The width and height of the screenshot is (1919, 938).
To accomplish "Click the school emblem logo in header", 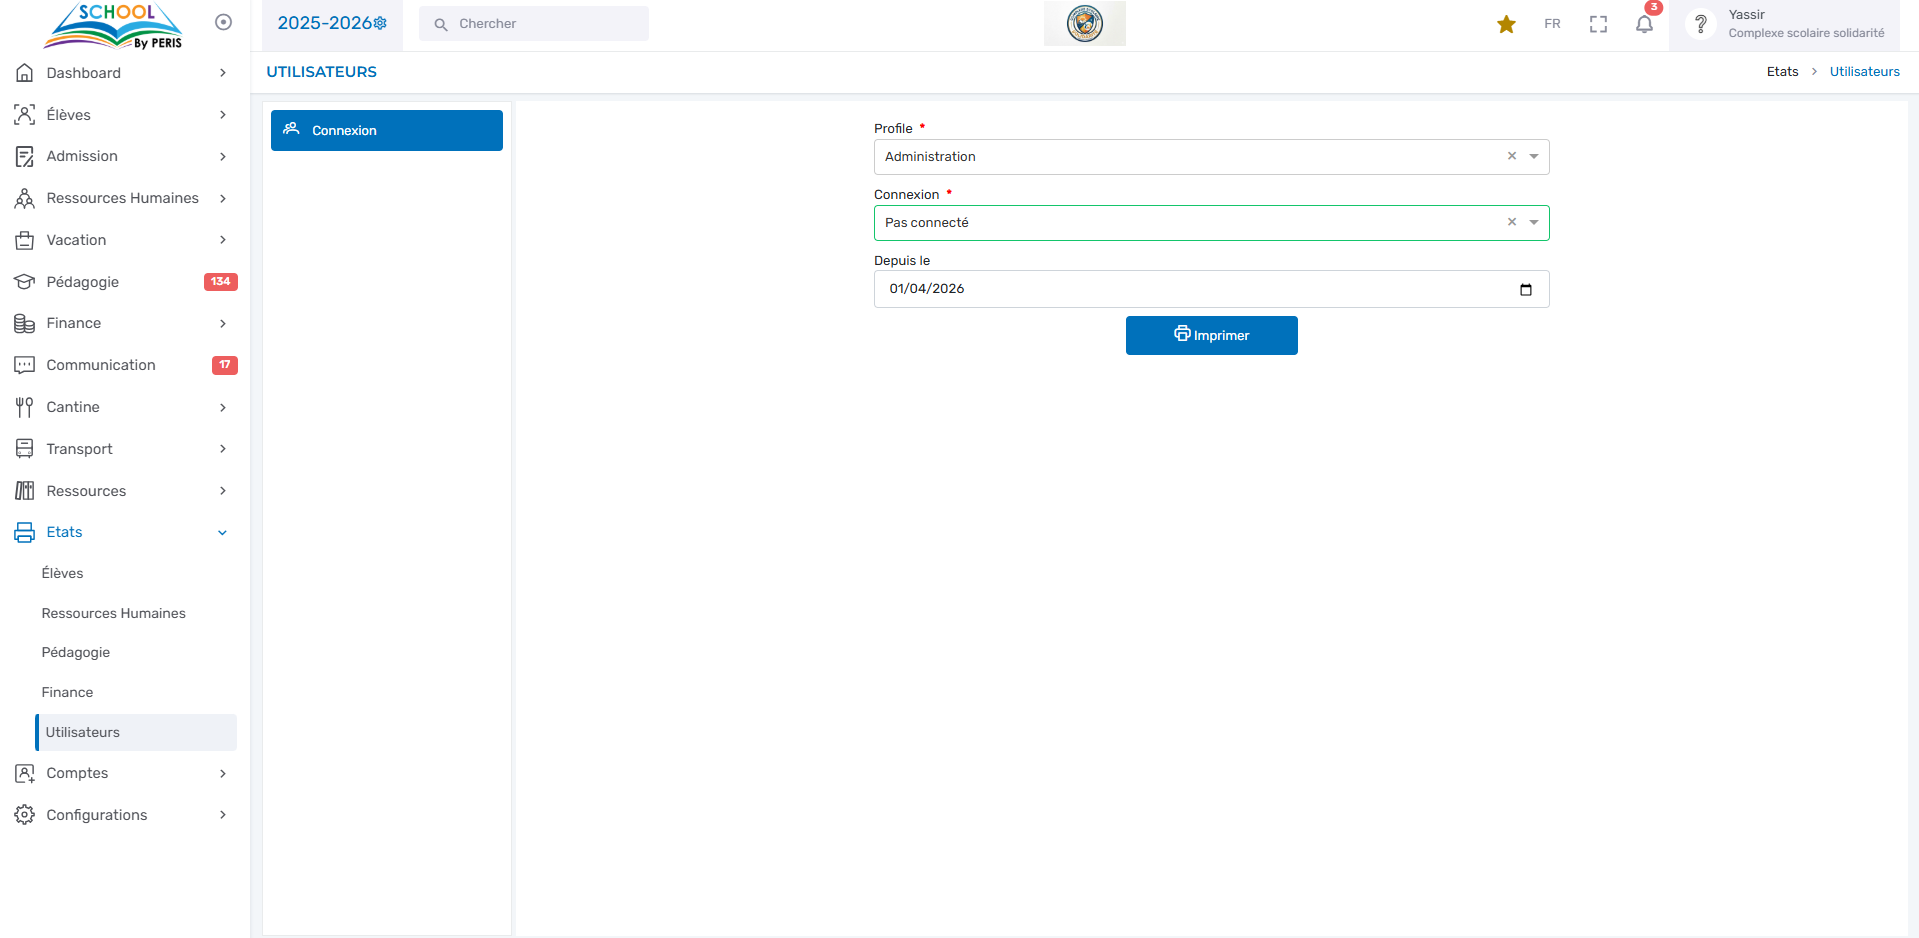I will [1084, 23].
